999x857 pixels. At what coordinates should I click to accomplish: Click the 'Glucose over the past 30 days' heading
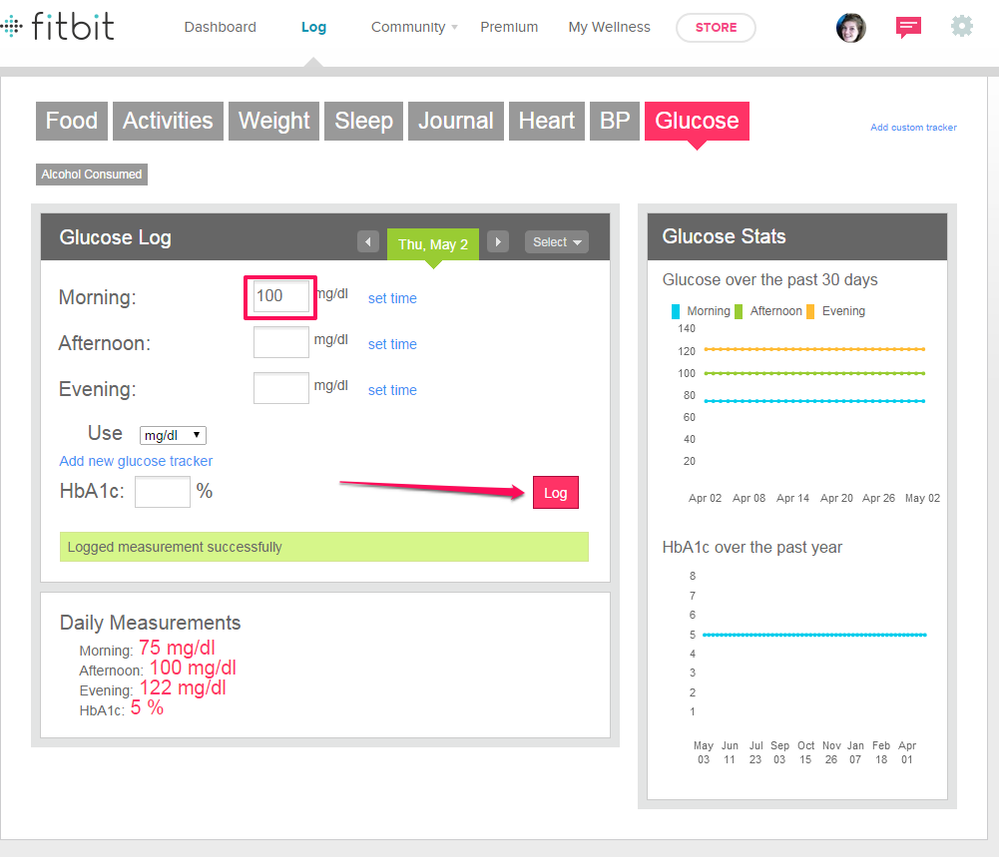pyautogui.click(x=770, y=280)
